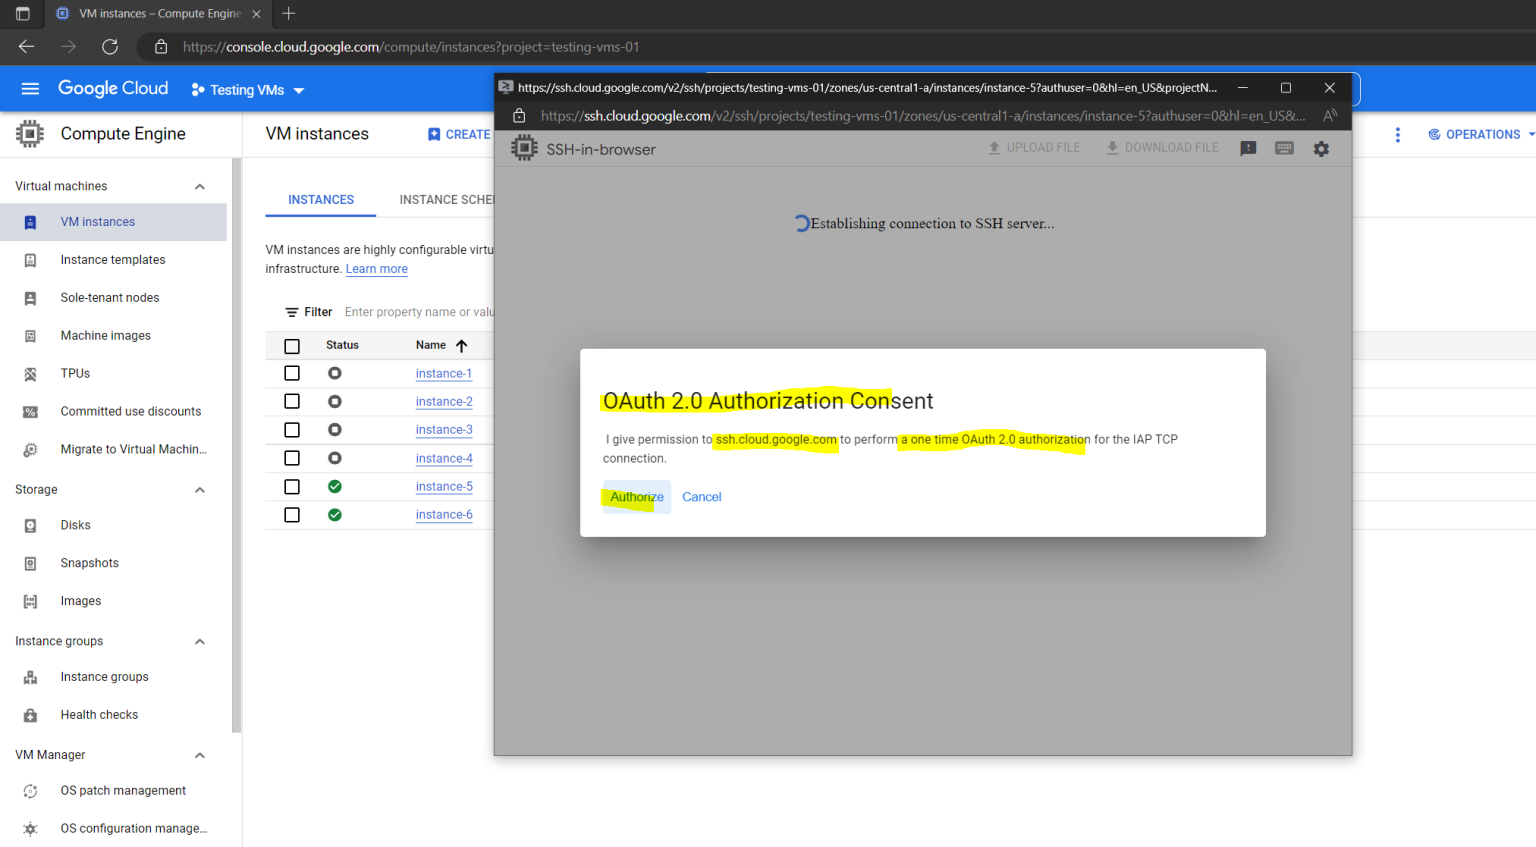Select the Disks icon under Storage
Image resolution: width=1536 pixels, height=847 pixels.
pyautogui.click(x=30, y=525)
